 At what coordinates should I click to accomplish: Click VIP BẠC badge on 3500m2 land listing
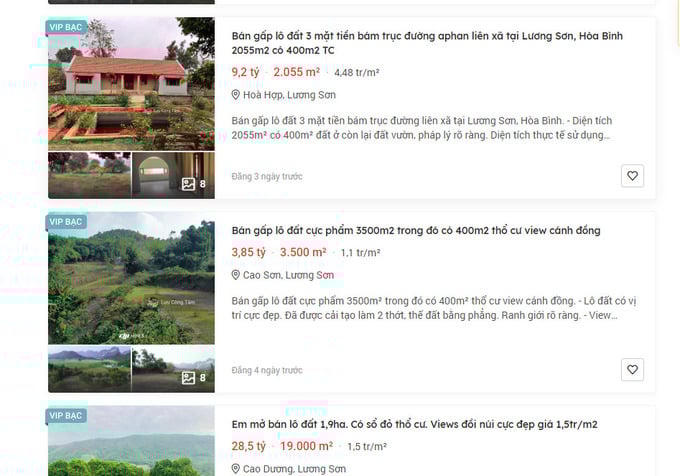click(x=65, y=222)
